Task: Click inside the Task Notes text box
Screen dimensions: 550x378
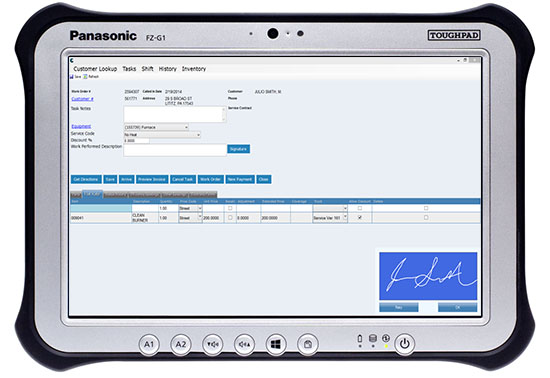Action: point(174,114)
